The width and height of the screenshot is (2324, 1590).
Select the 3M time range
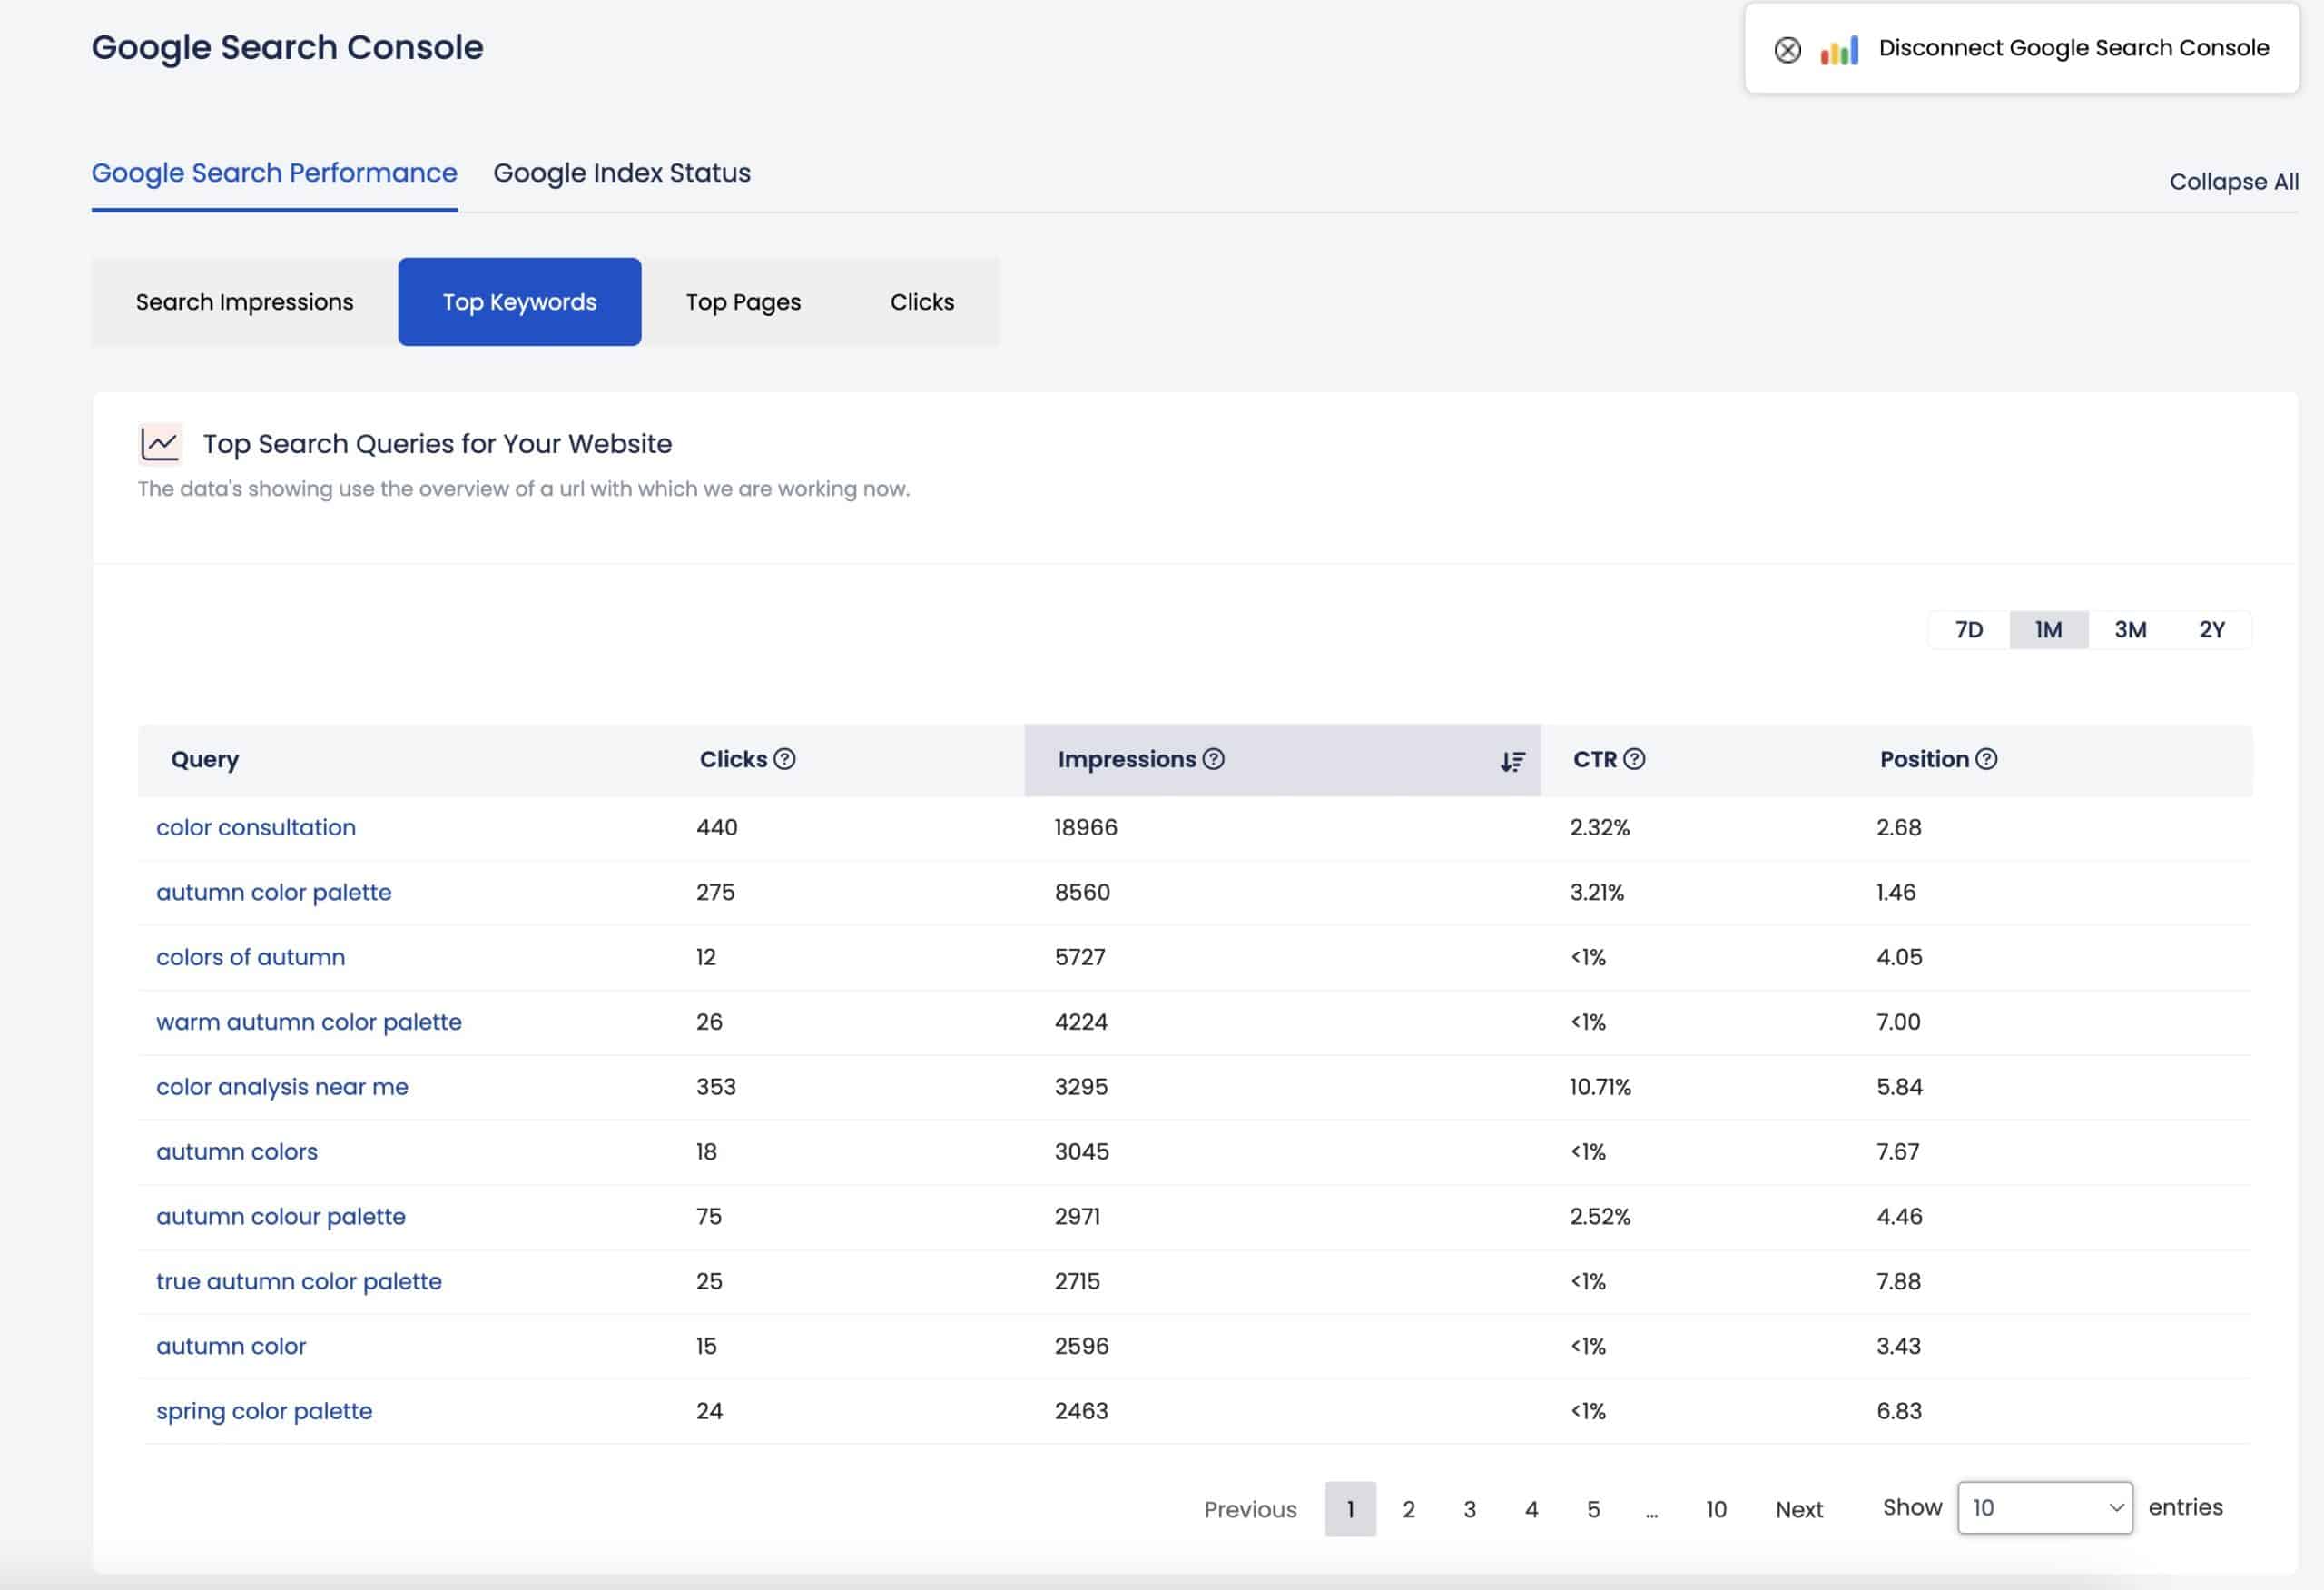tap(2130, 630)
